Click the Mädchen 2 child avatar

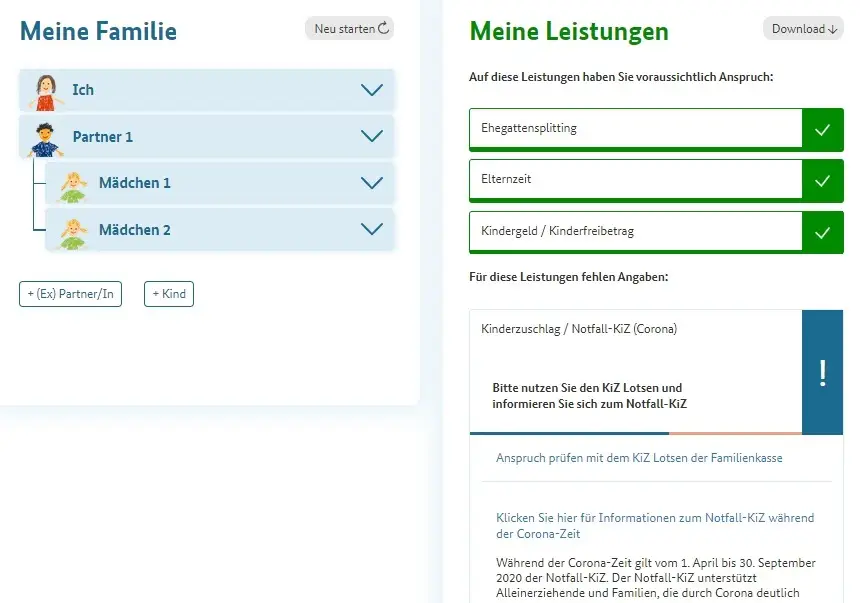point(72,231)
